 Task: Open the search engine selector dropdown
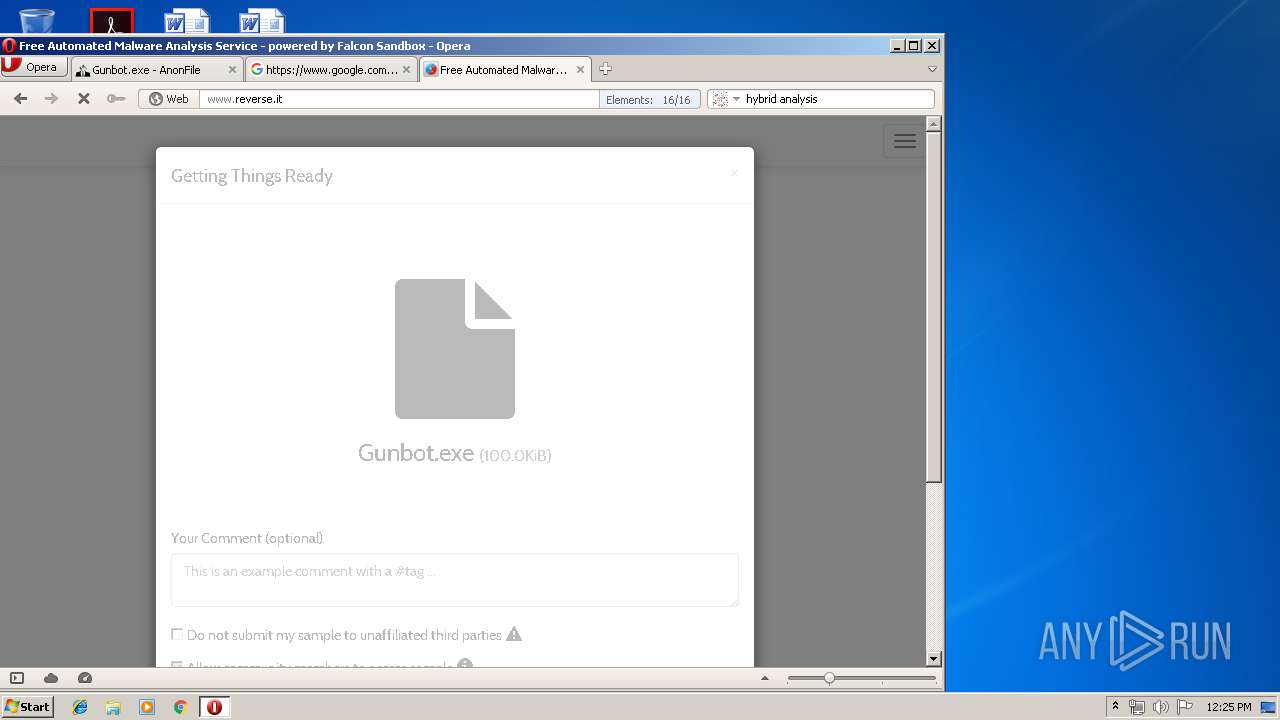point(727,99)
